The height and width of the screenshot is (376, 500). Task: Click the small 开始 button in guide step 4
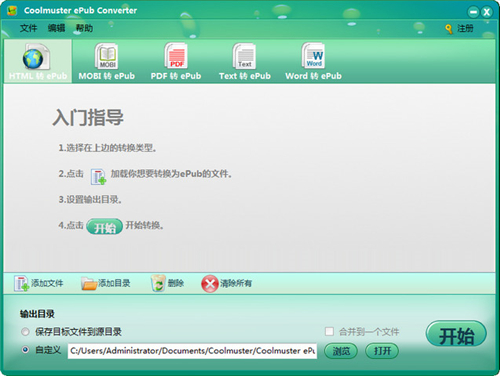(x=104, y=227)
